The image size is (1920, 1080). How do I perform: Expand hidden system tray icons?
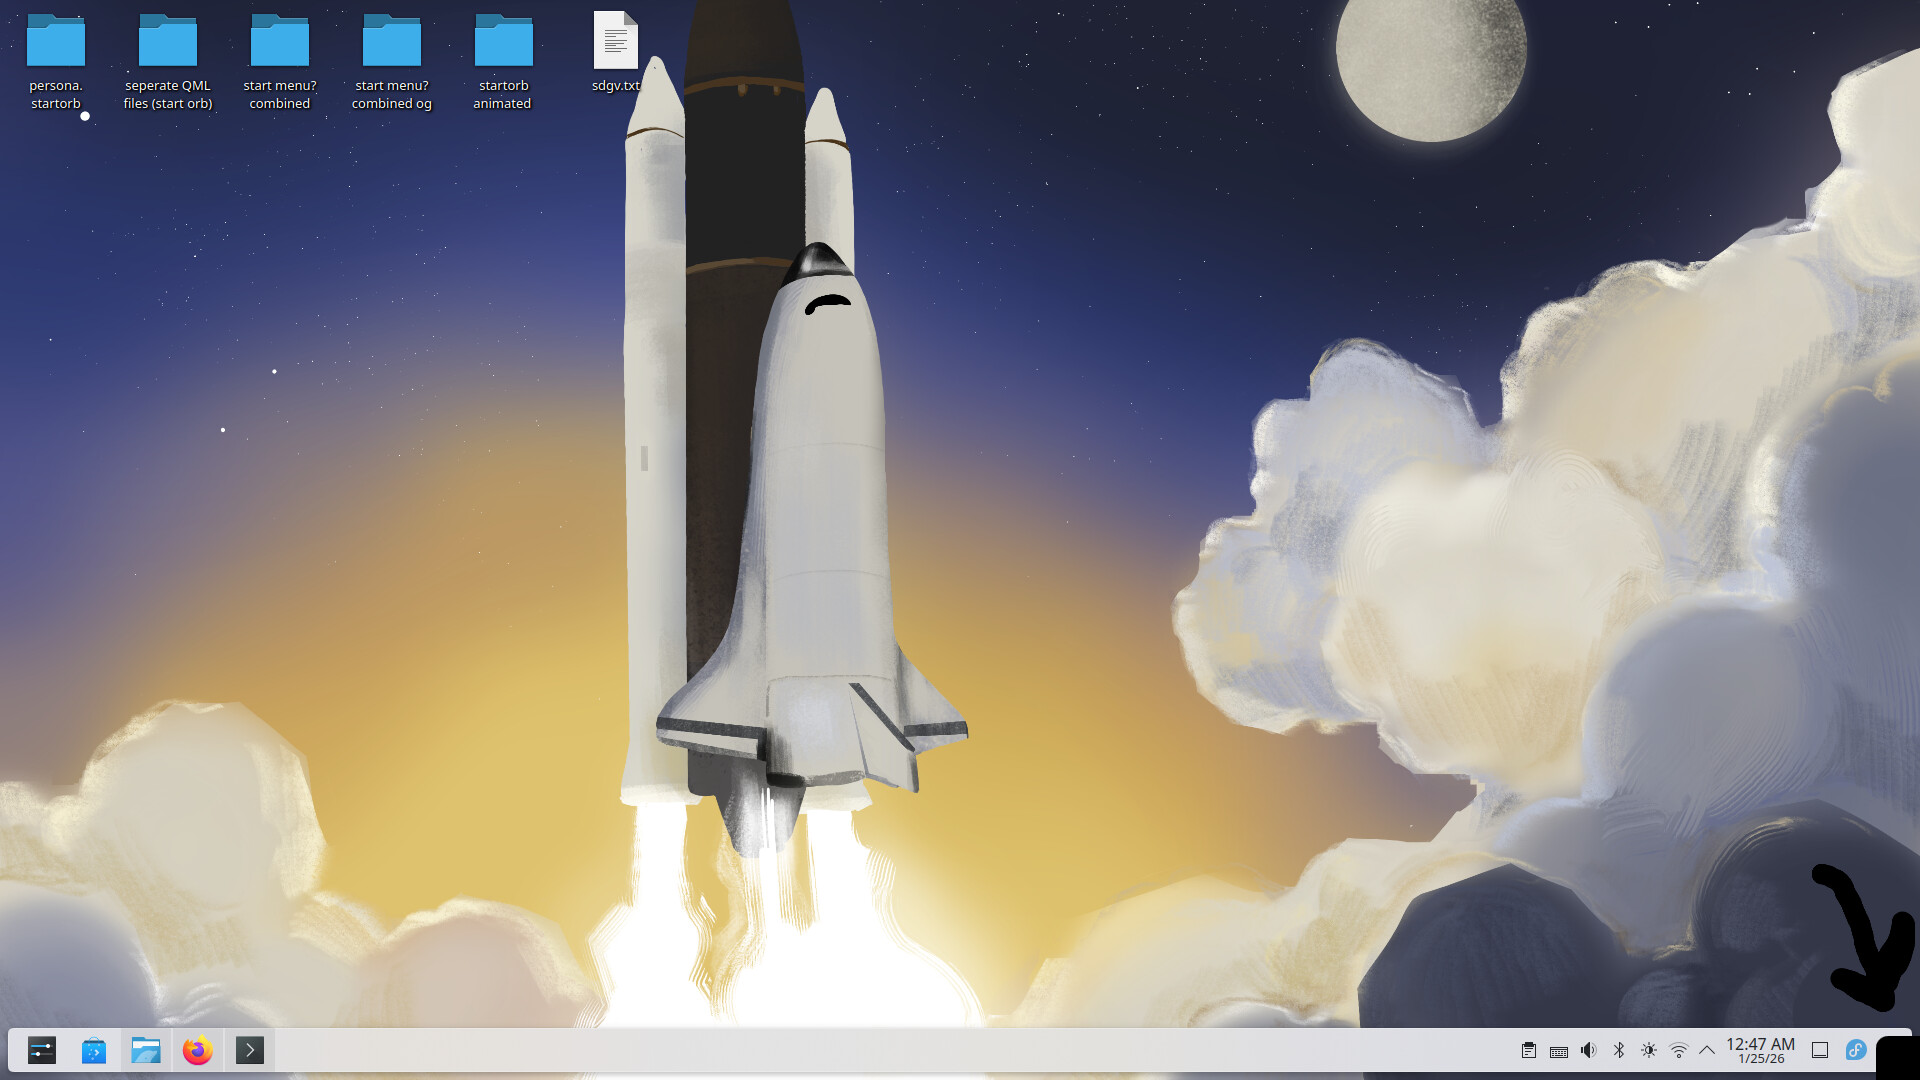coord(1707,1050)
